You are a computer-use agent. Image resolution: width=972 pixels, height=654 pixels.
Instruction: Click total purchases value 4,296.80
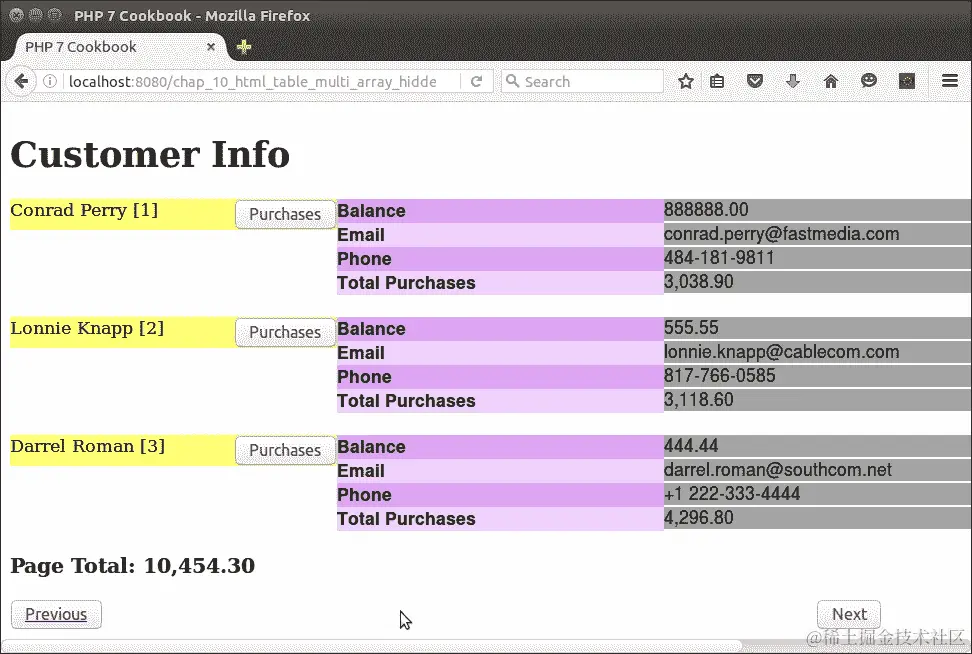[699, 517]
